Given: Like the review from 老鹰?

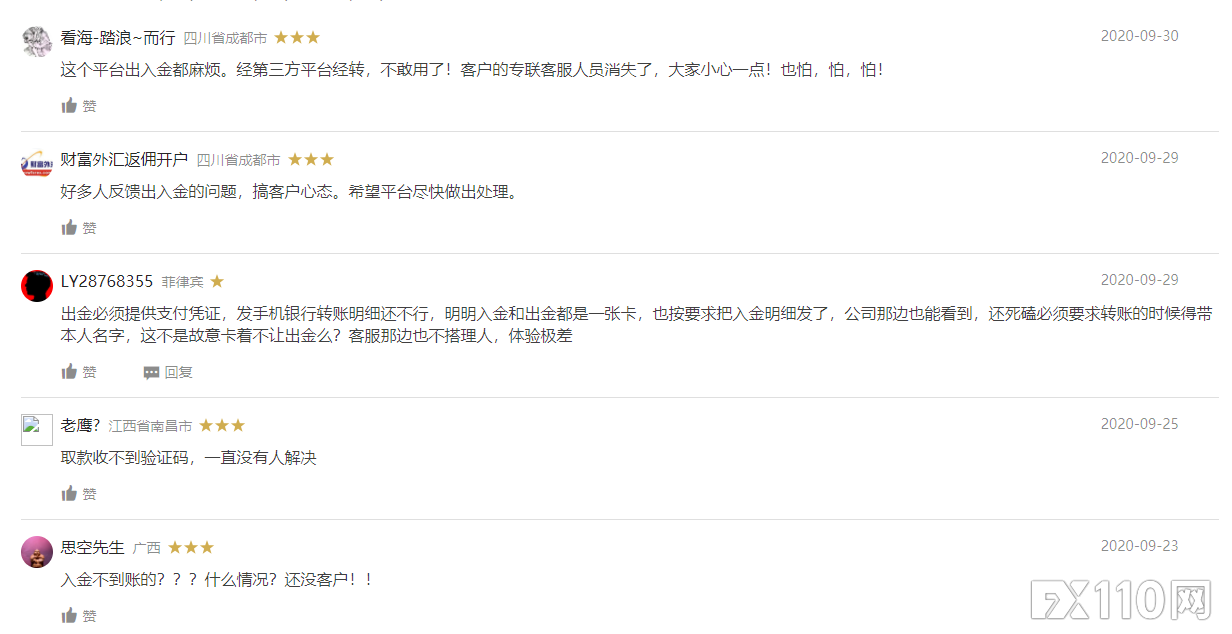Looking at the screenshot, I should tap(70, 494).
